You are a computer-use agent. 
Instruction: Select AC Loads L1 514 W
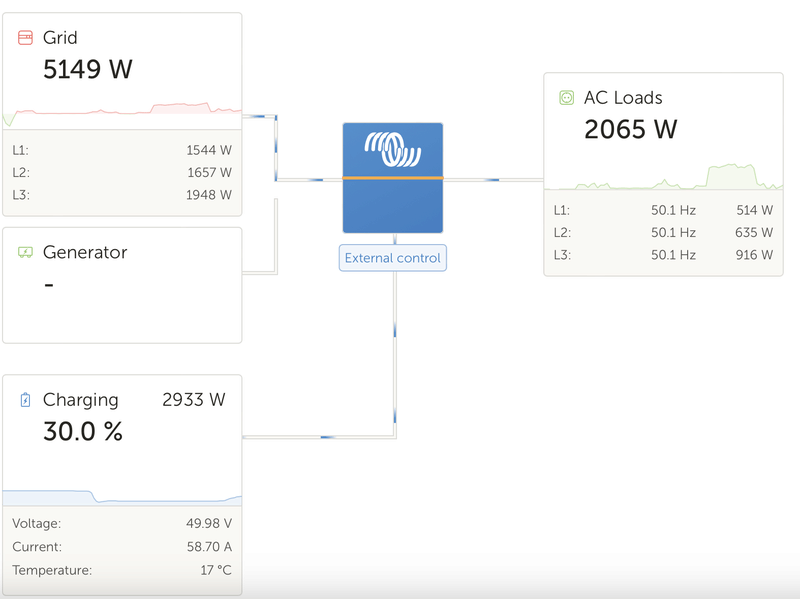755,210
